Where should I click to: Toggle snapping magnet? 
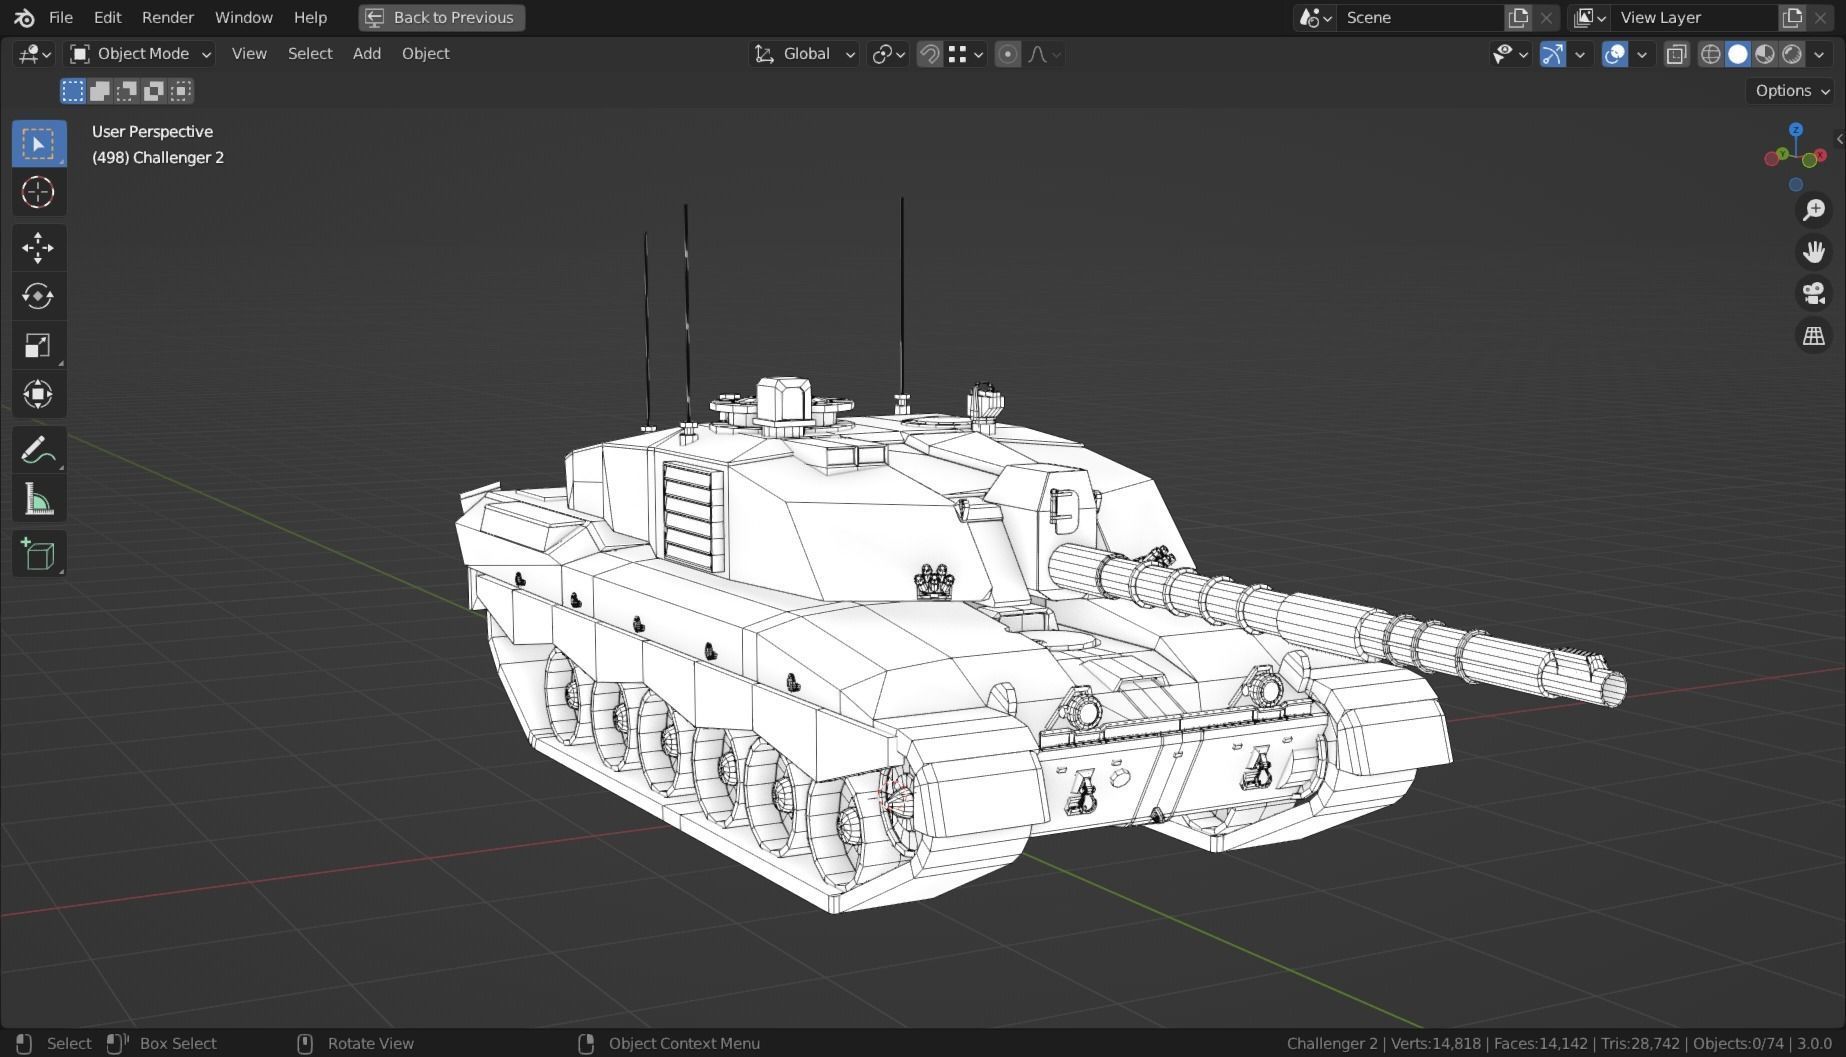tap(929, 54)
